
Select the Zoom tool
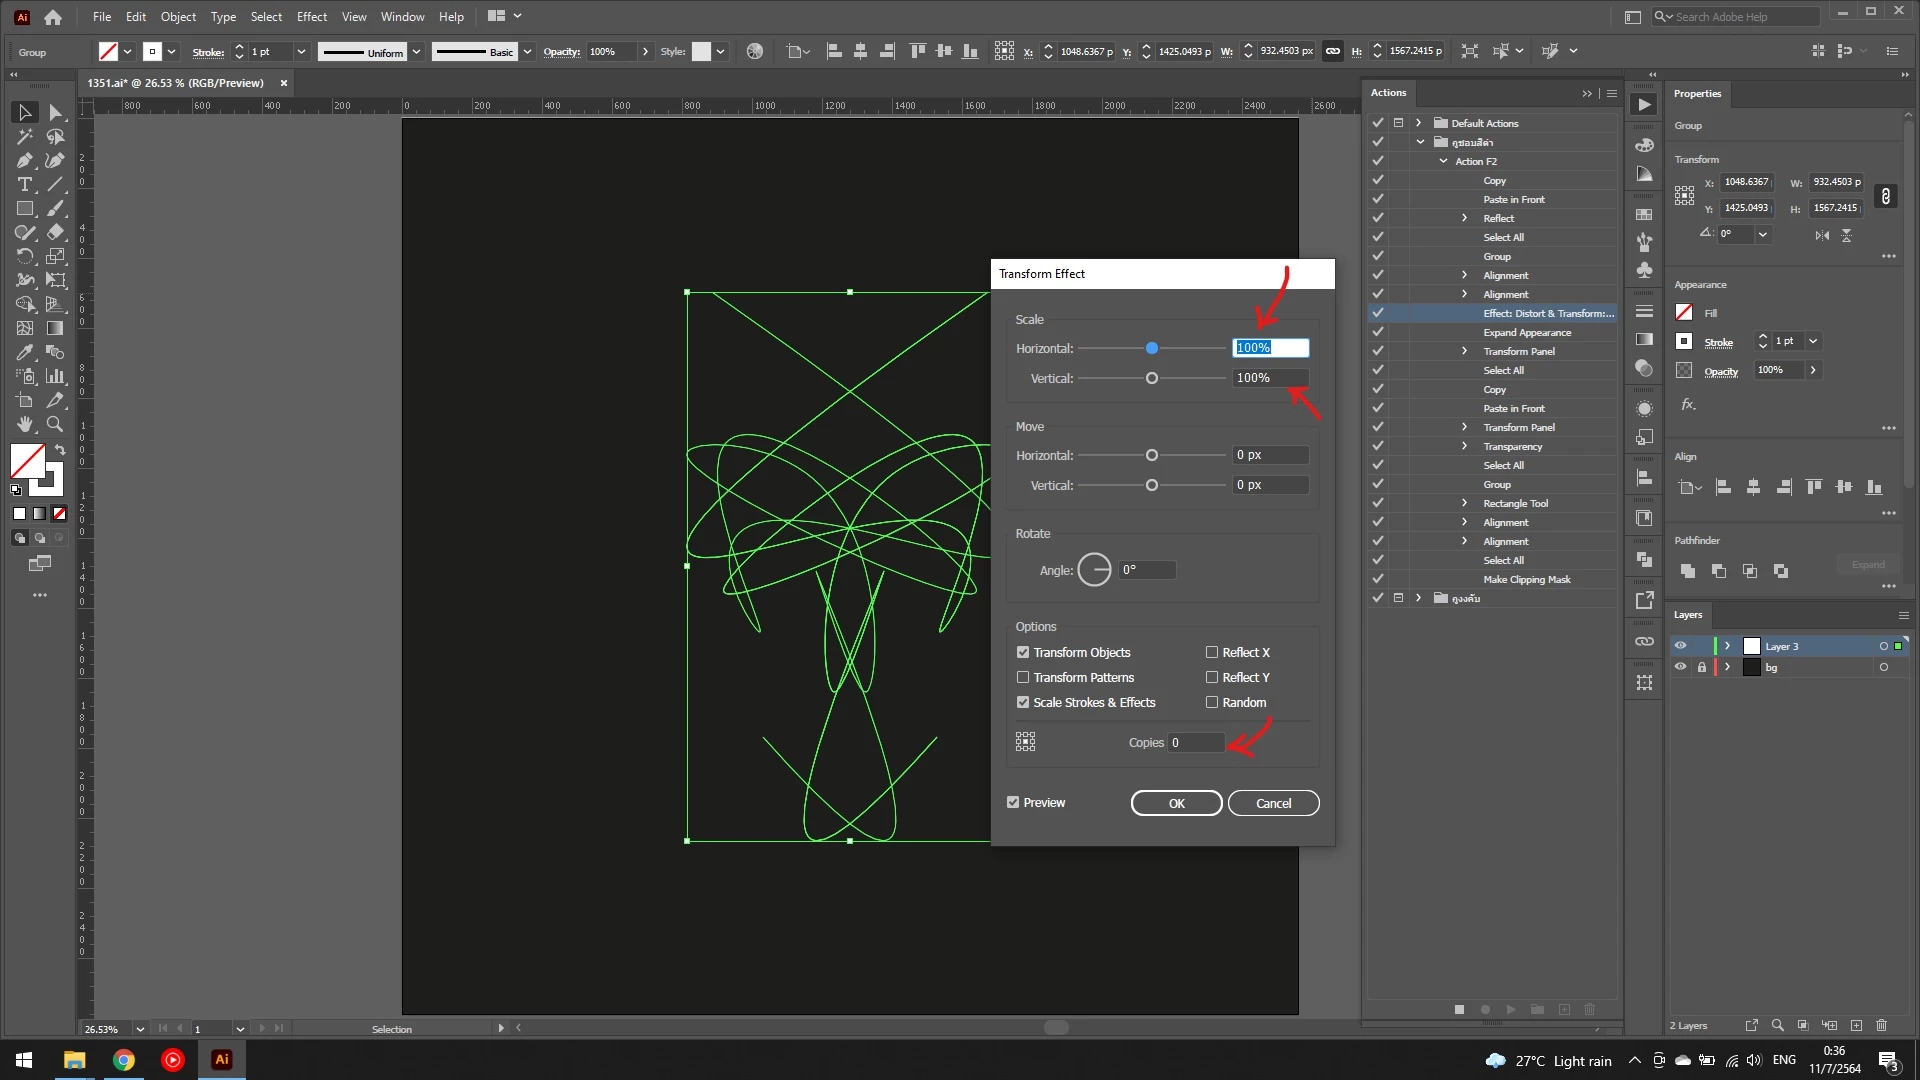55,424
